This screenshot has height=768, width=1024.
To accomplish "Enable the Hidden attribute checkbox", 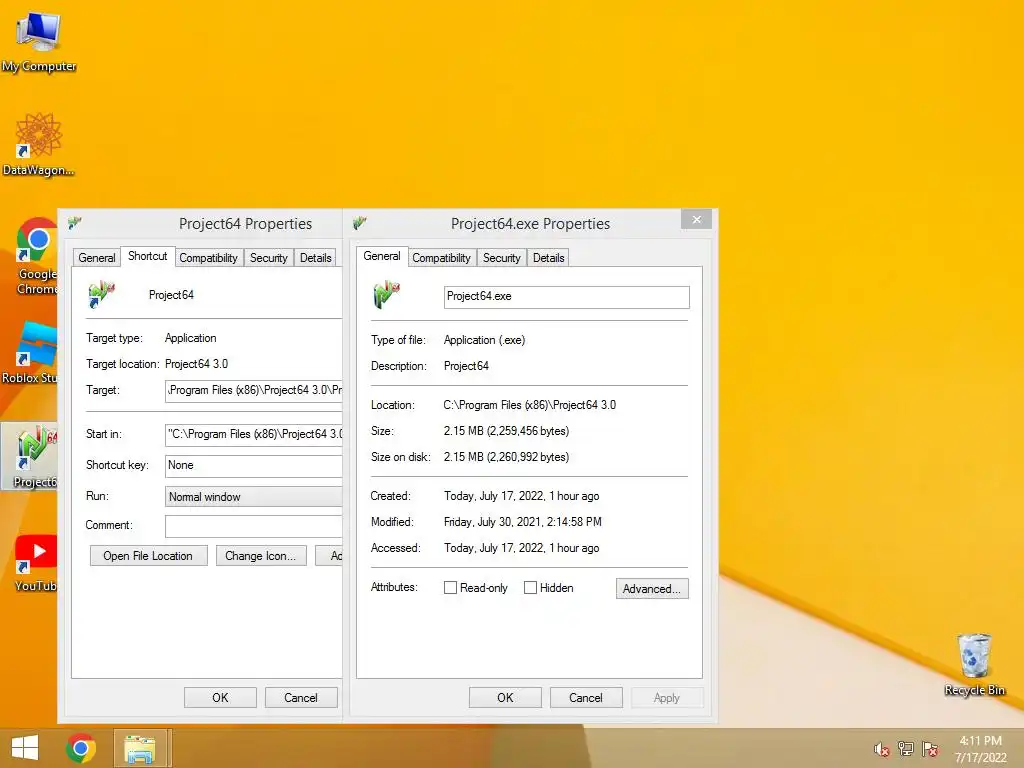I will tap(530, 588).
